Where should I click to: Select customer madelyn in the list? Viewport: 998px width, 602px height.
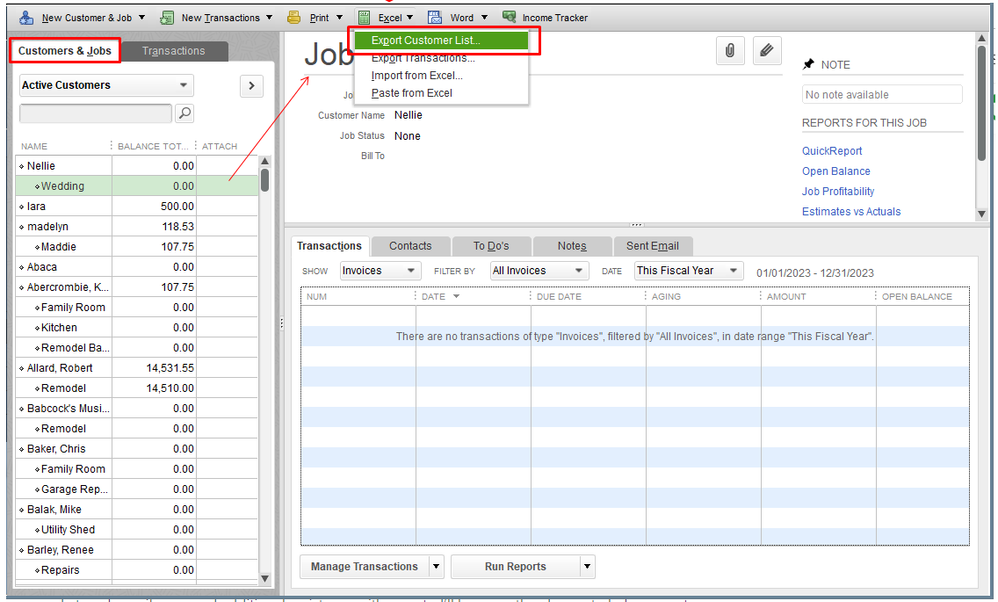tap(137, 227)
